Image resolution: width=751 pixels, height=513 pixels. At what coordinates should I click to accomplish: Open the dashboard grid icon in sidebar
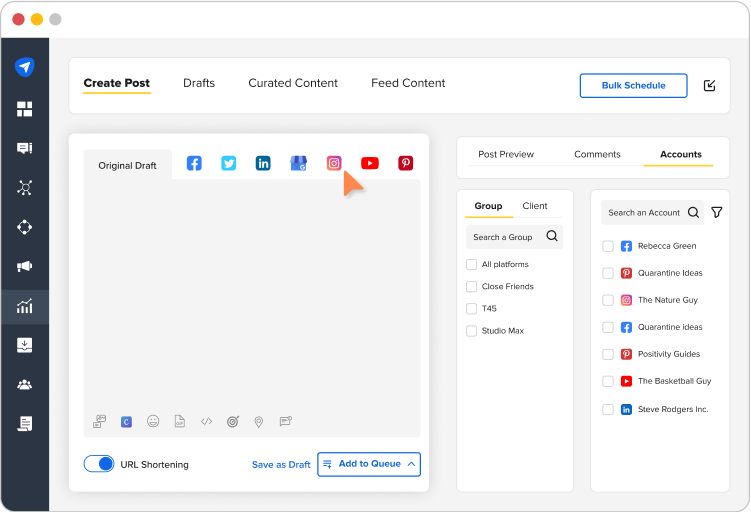point(24,109)
